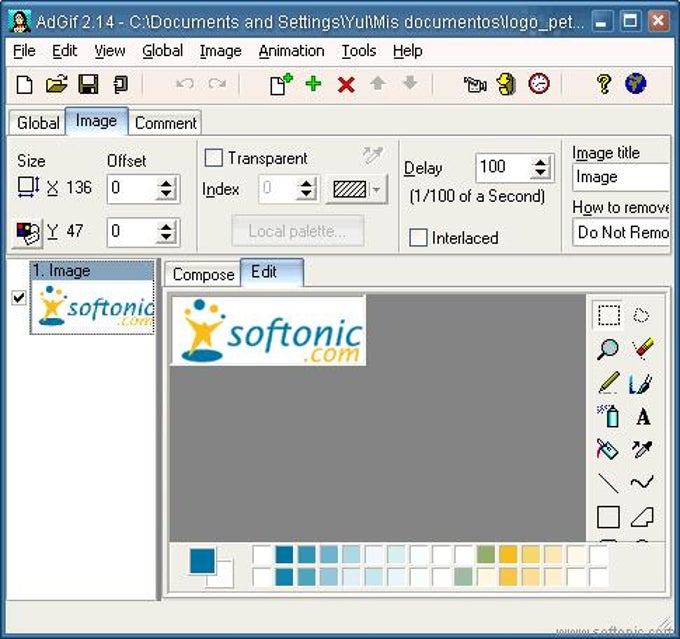Open the Help menu
Image resolution: width=680 pixels, height=639 pixels.
407,51
